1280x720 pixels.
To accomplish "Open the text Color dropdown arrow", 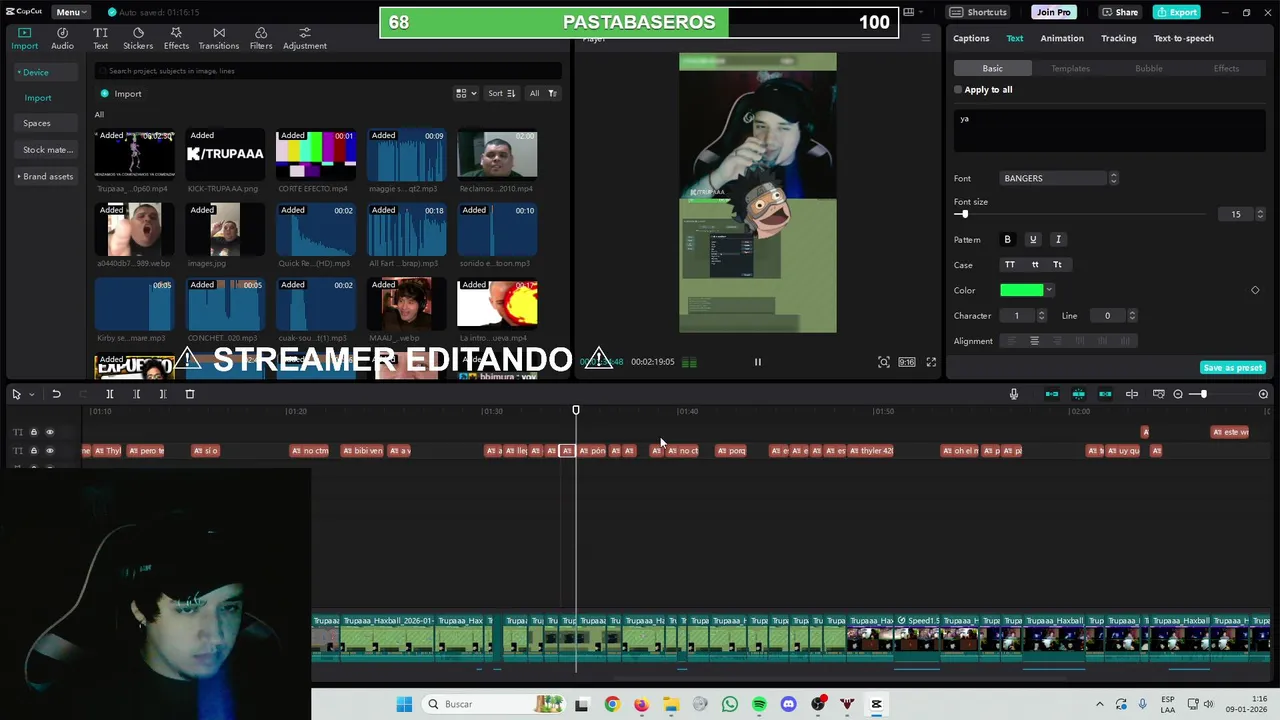I will (1049, 290).
